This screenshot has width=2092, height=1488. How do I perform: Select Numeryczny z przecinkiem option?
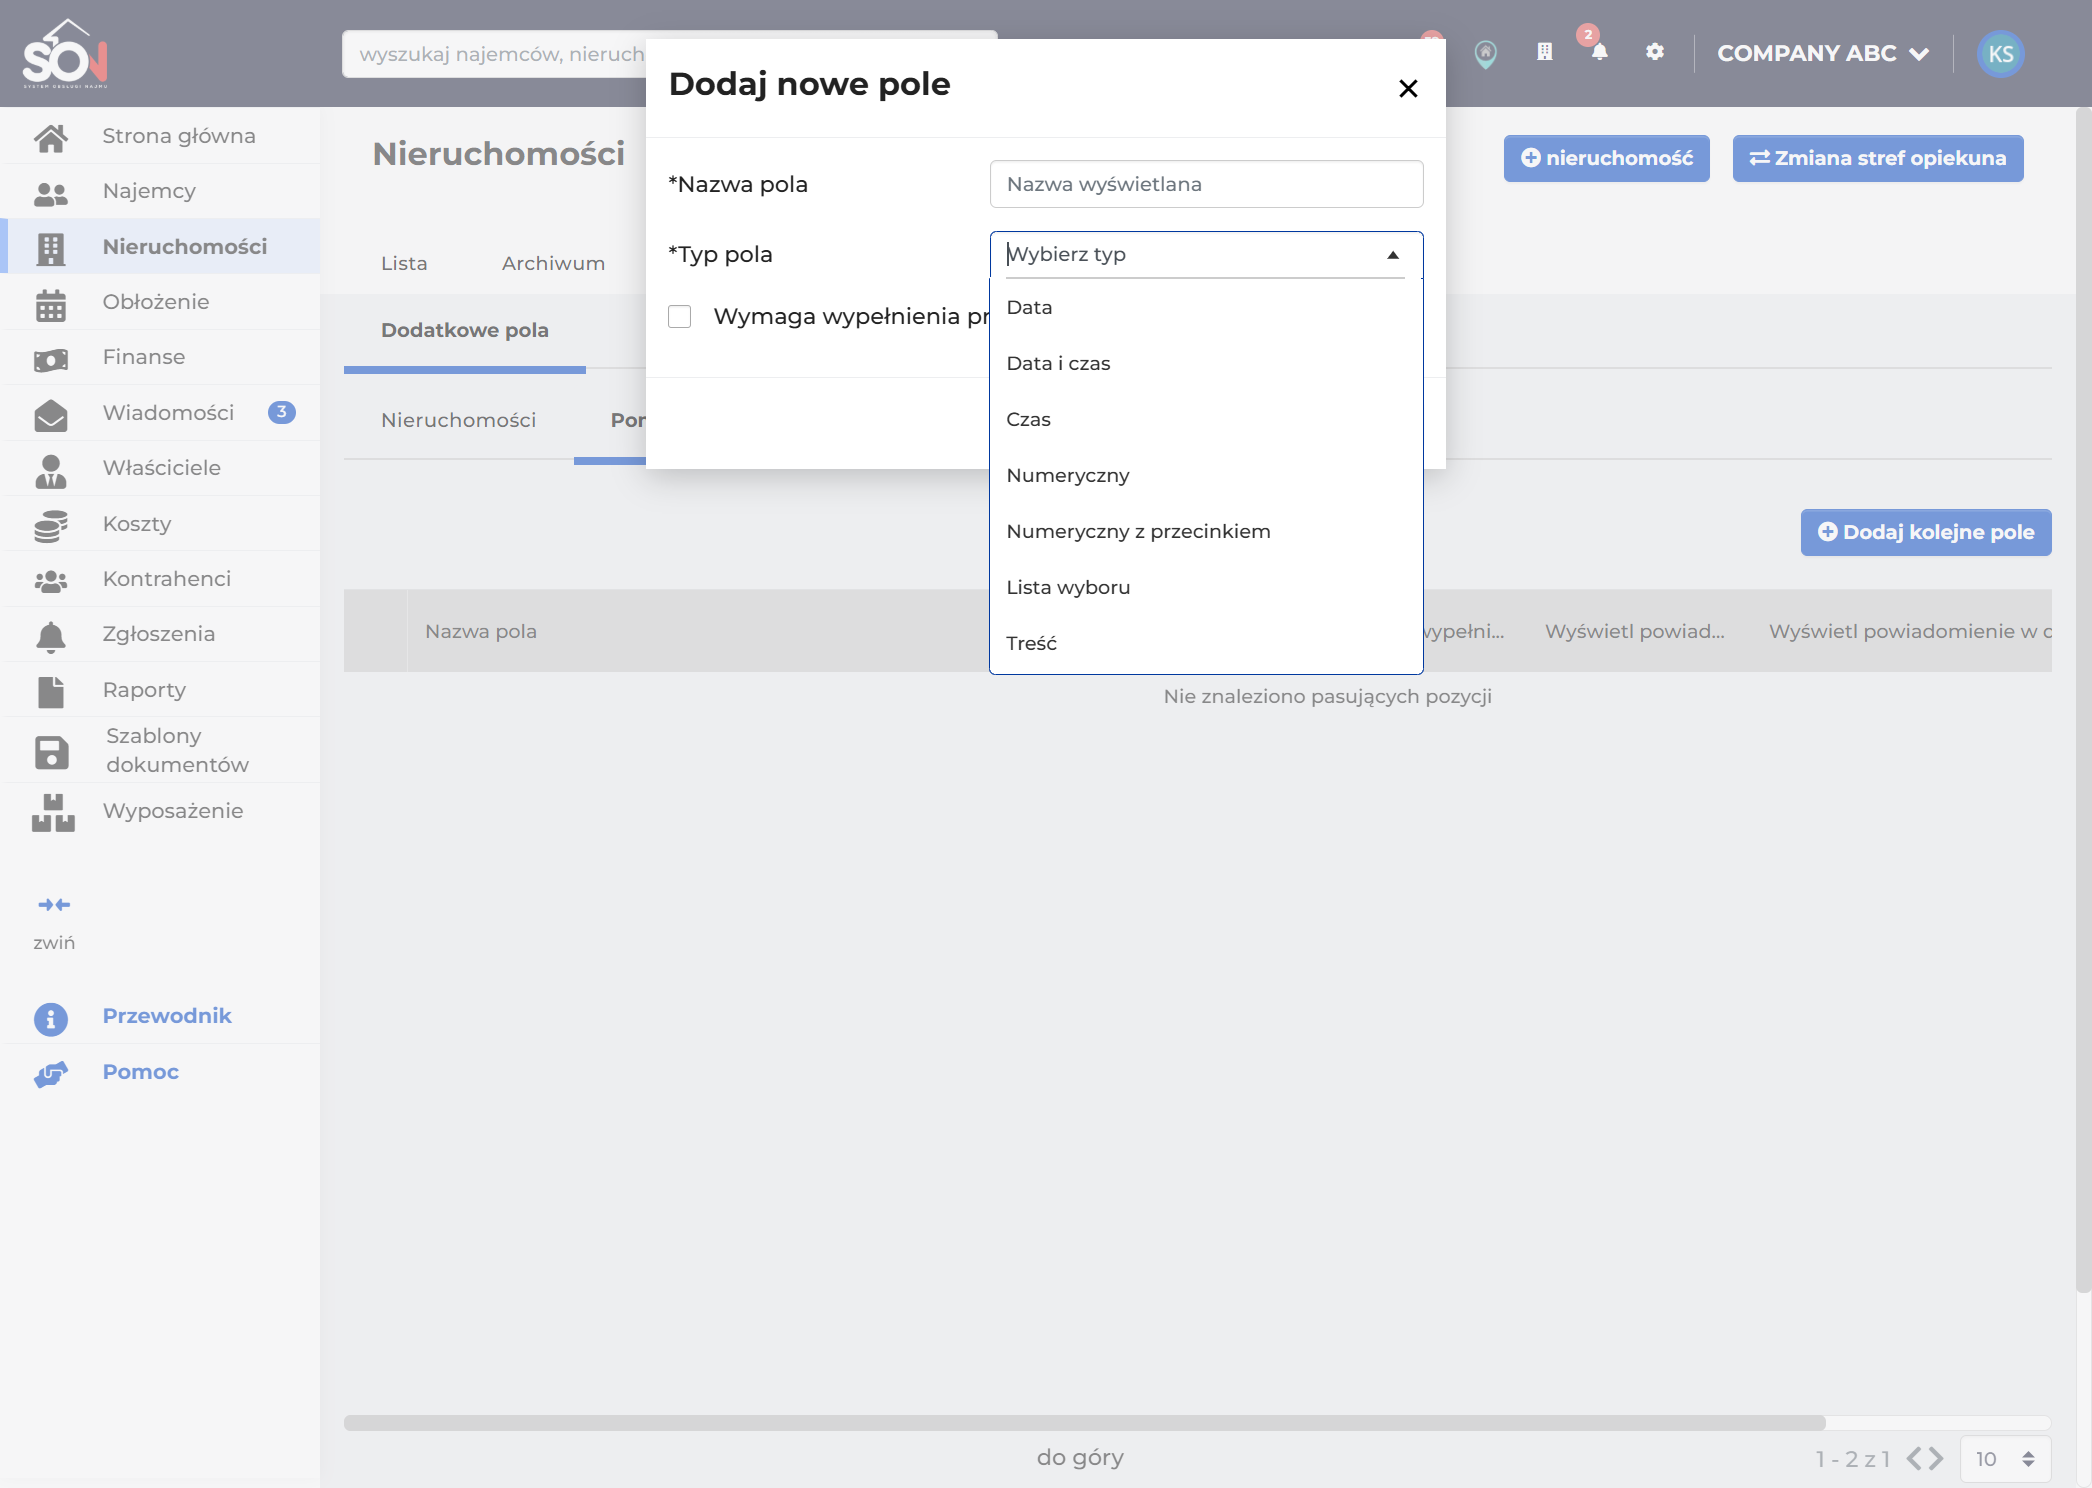[x=1206, y=532]
